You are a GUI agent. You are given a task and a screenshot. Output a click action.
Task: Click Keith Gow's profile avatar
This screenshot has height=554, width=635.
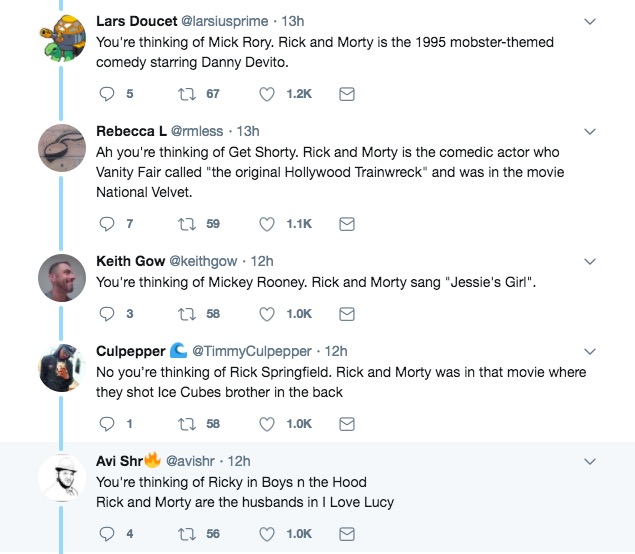click(60, 279)
